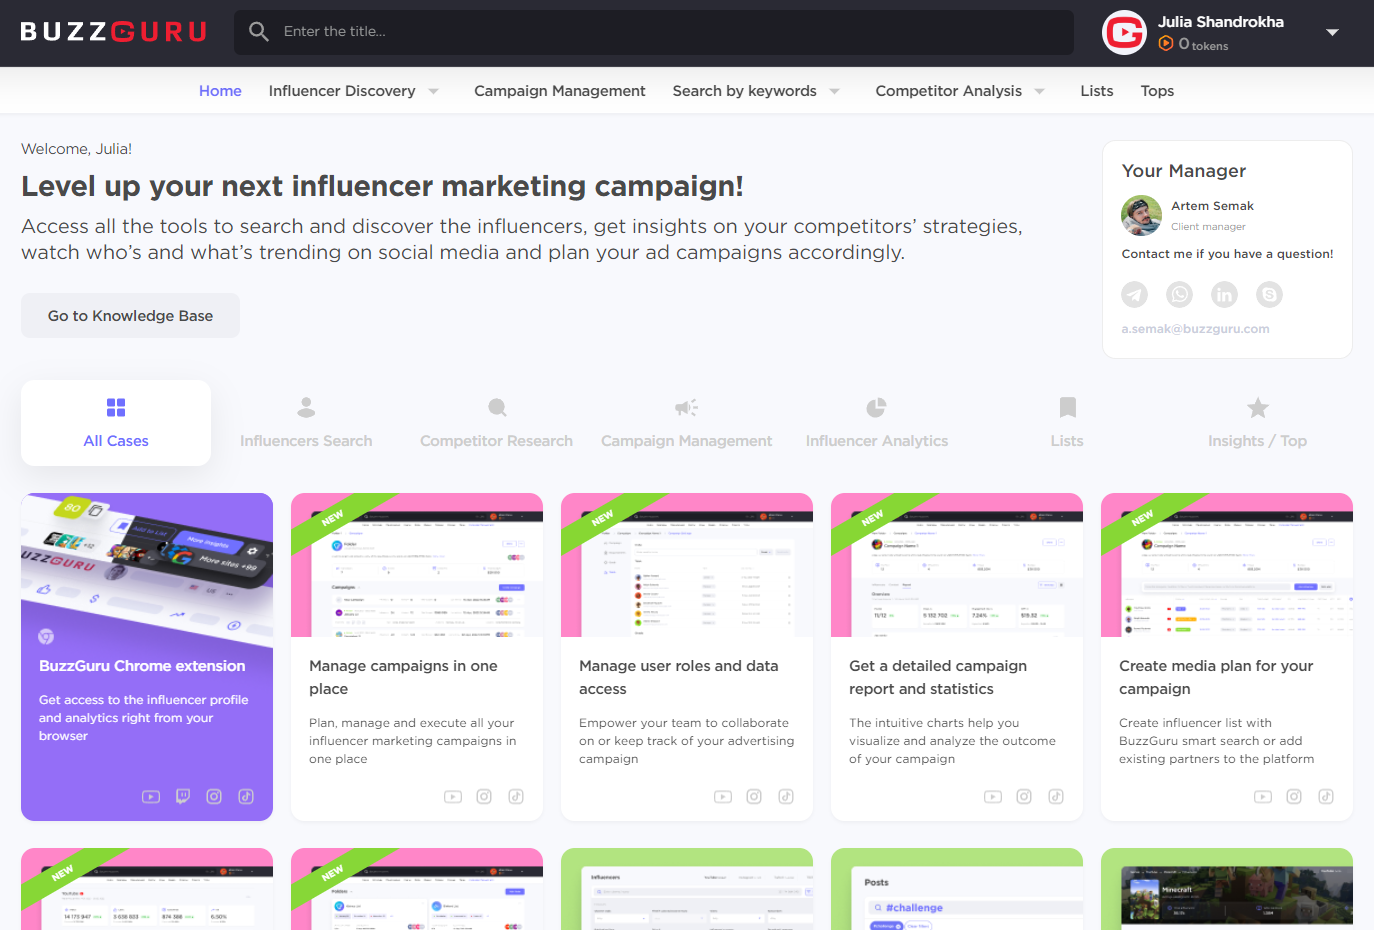Open the campaign report and statistics card thumbnail

(x=957, y=565)
